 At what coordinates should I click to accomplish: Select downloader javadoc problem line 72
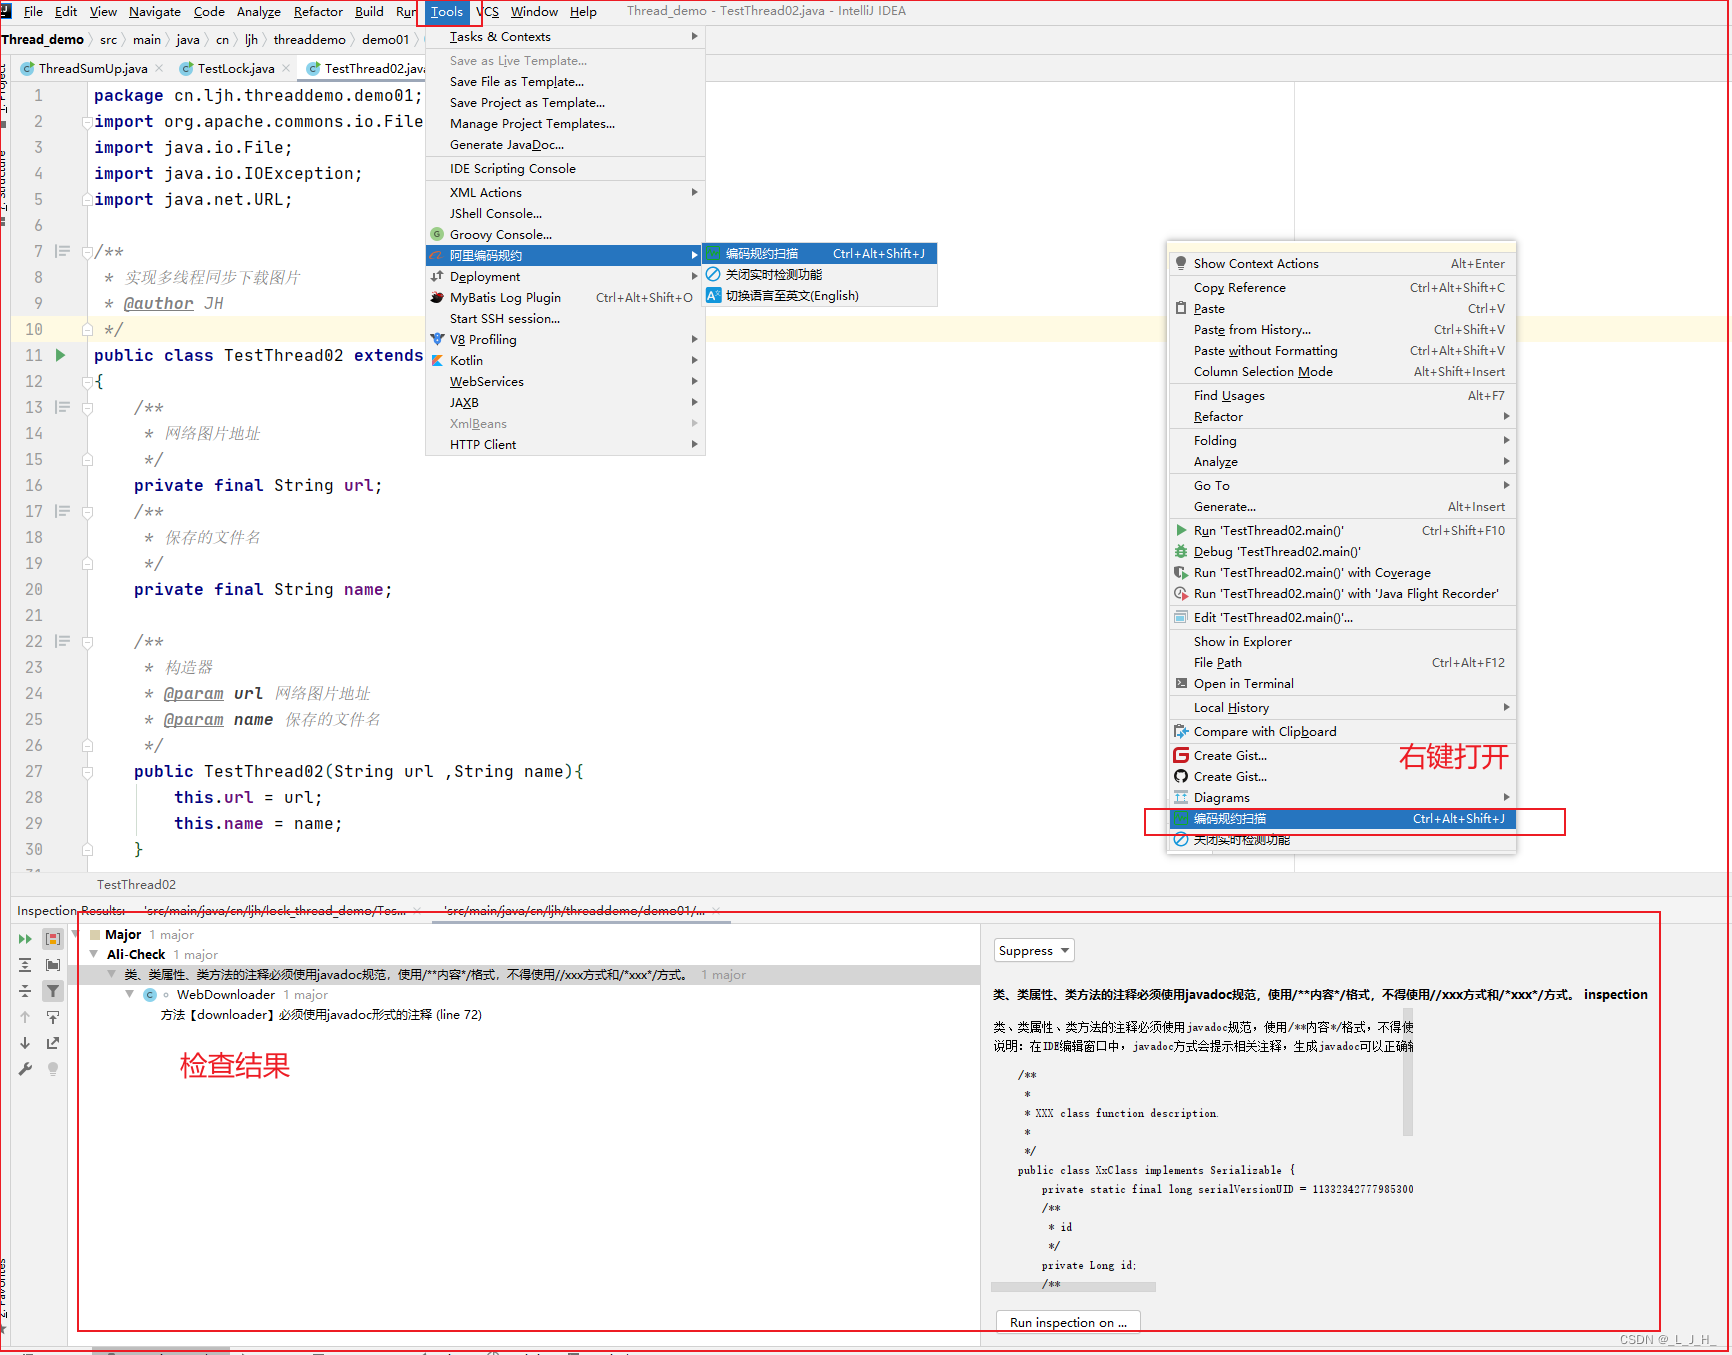pyautogui.click(x=321, y=1015)
